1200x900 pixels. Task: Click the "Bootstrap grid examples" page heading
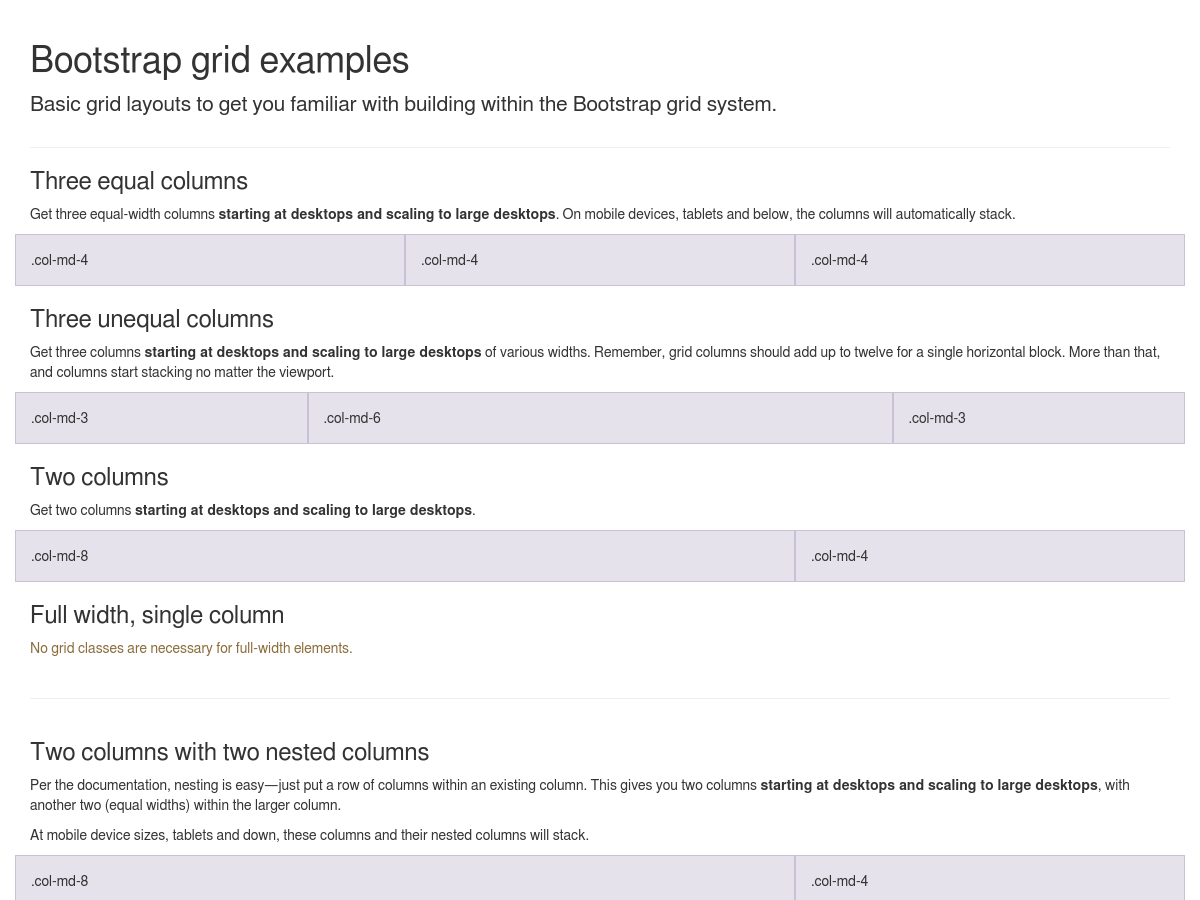(x=219, y=60)
